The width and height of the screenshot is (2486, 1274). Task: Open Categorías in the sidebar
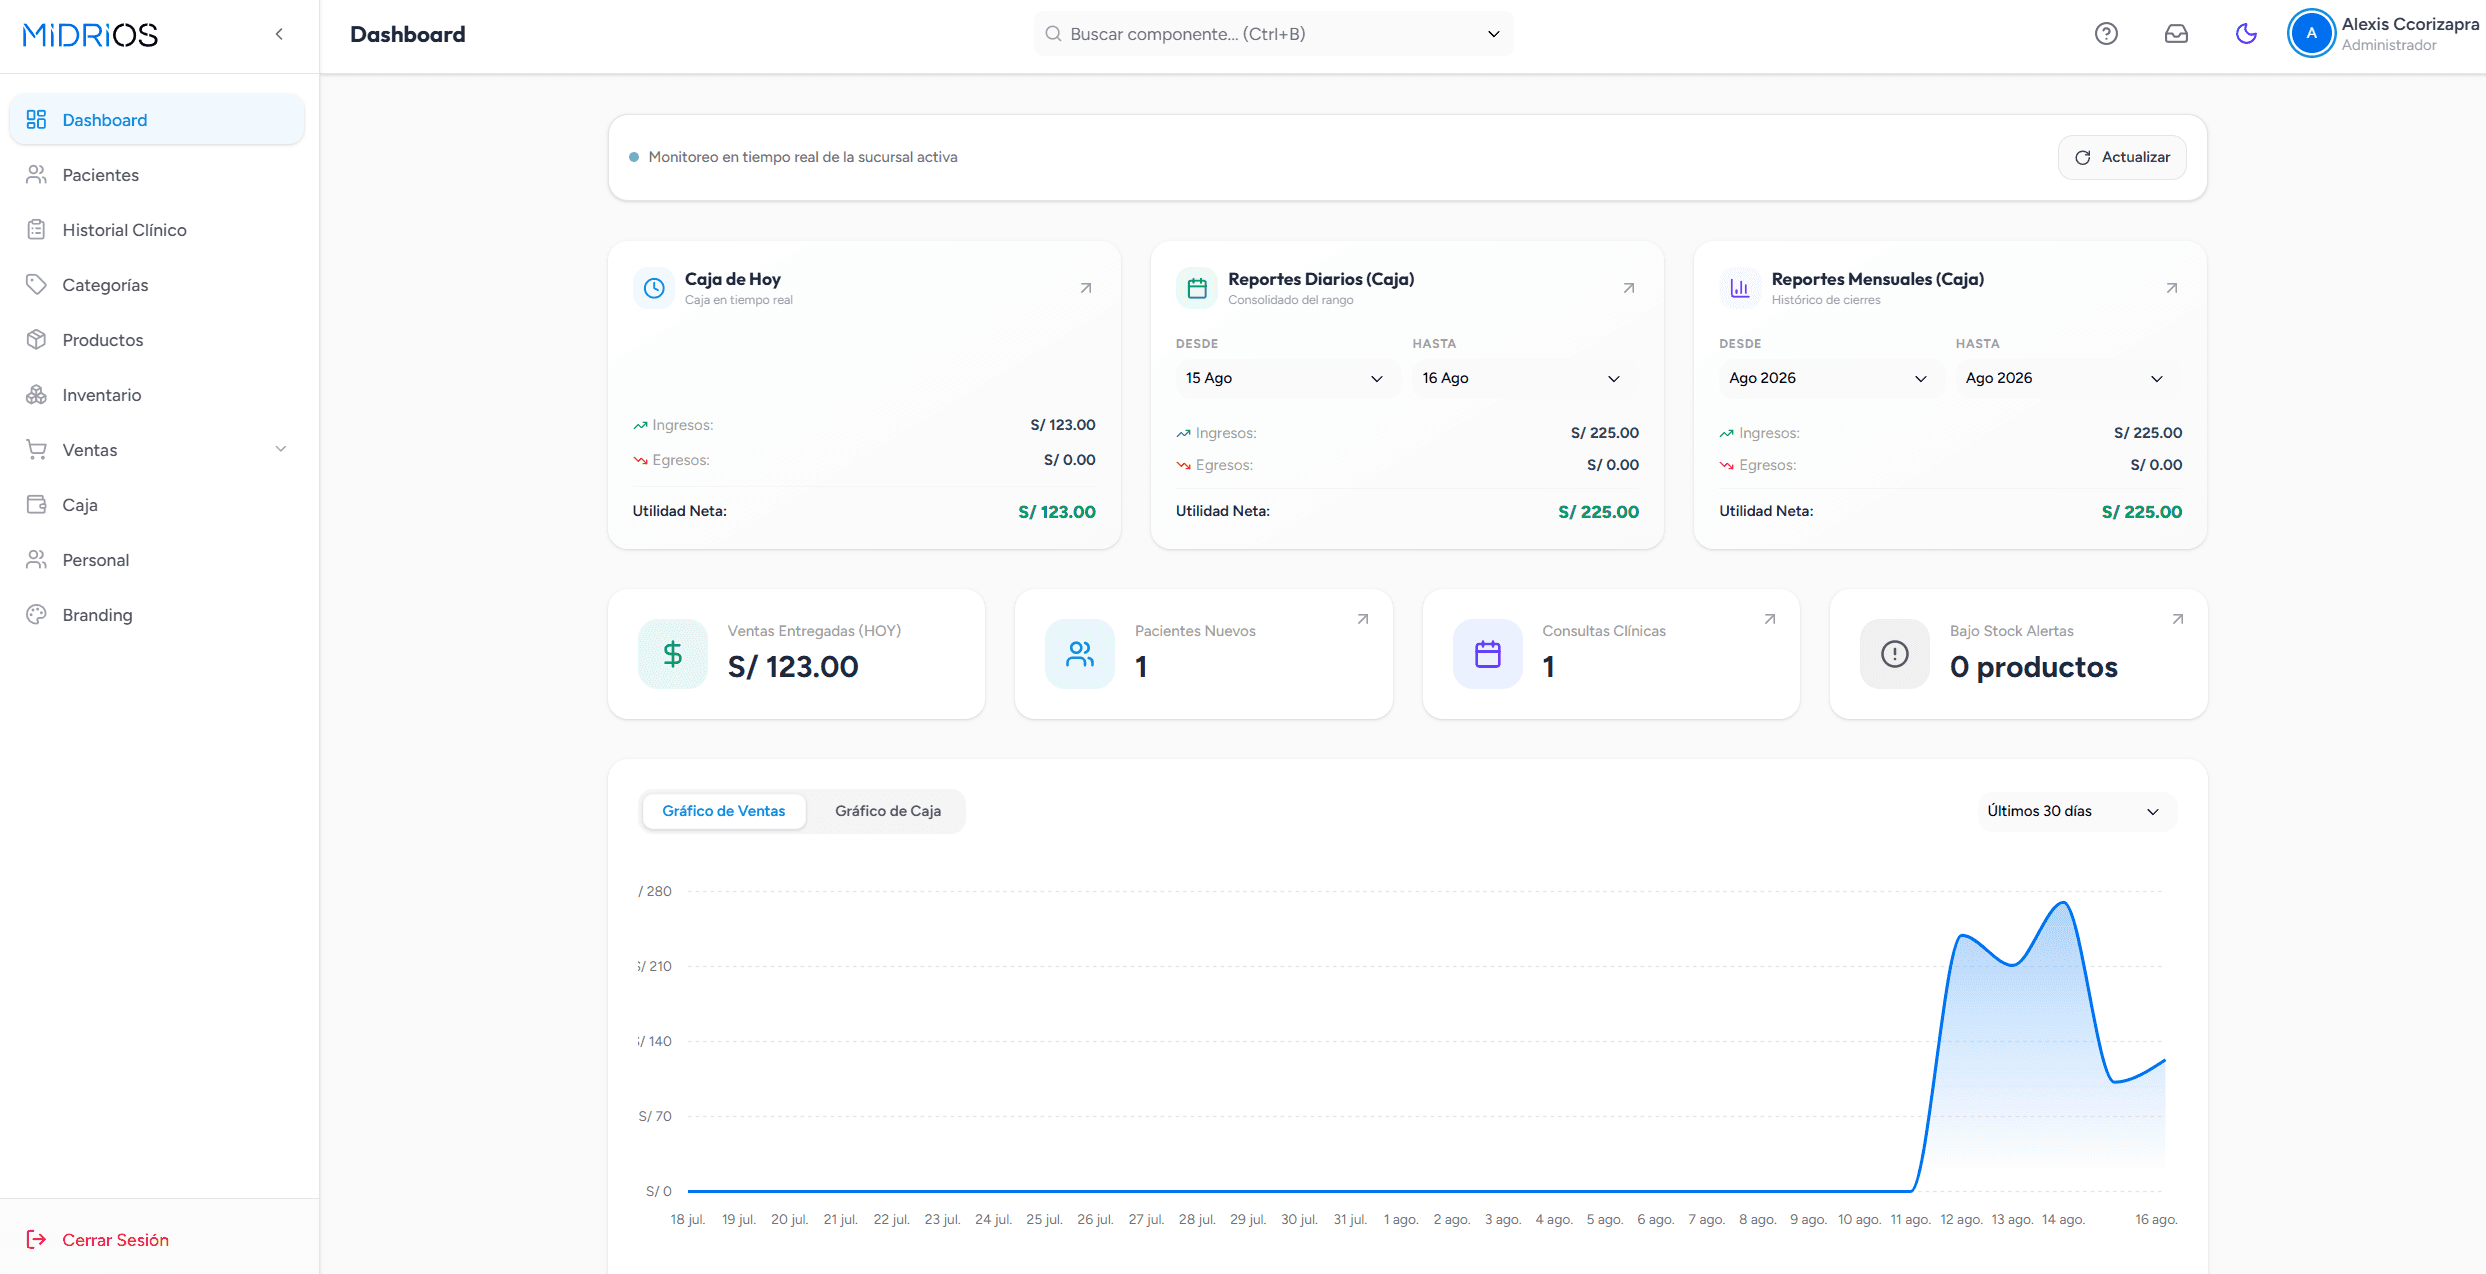click(157, 285)
